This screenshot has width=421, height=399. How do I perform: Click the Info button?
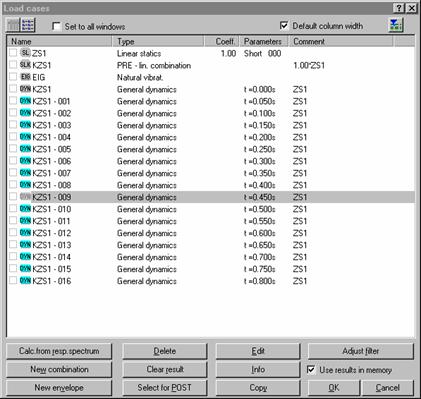pos(258,369)
